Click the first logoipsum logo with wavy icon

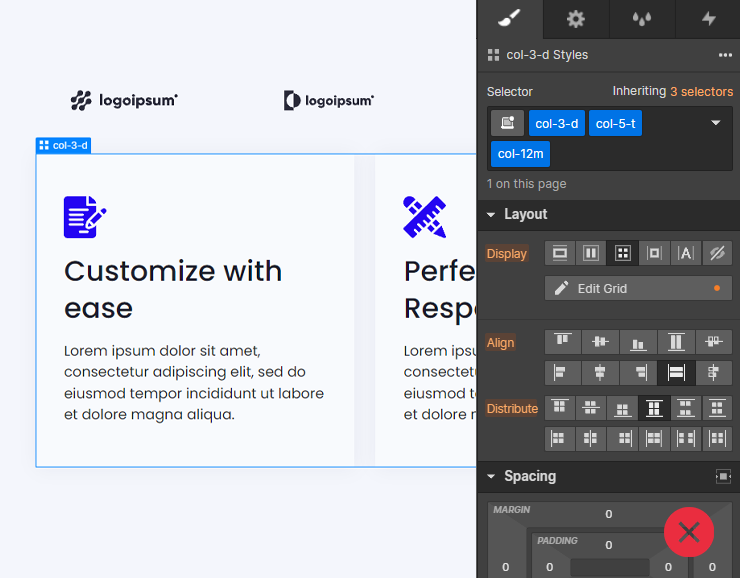coord(125,100)
